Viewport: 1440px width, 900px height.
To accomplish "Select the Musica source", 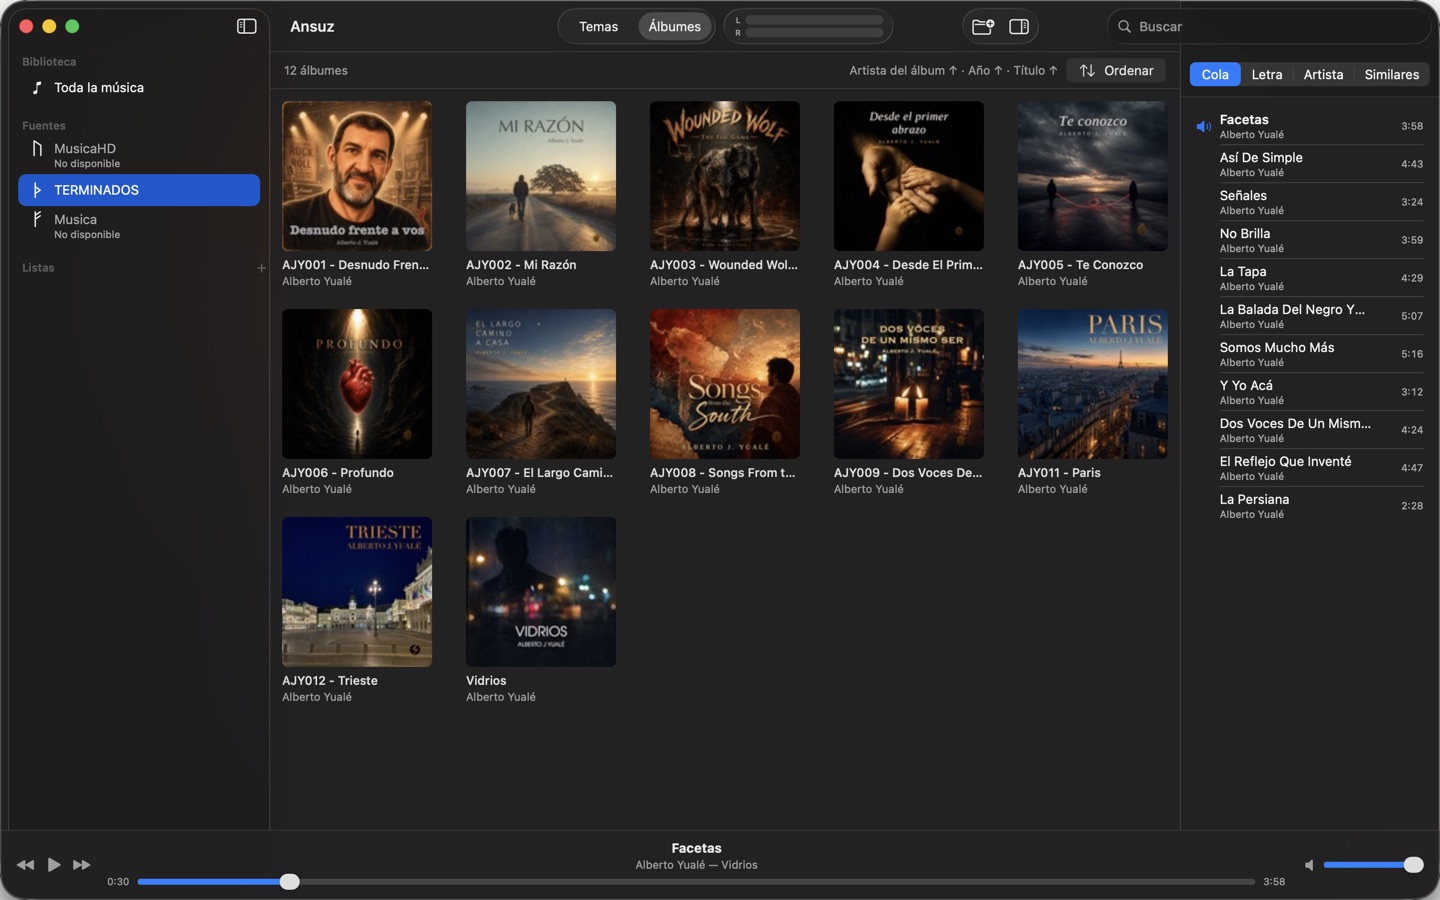I will click(139, 226).
